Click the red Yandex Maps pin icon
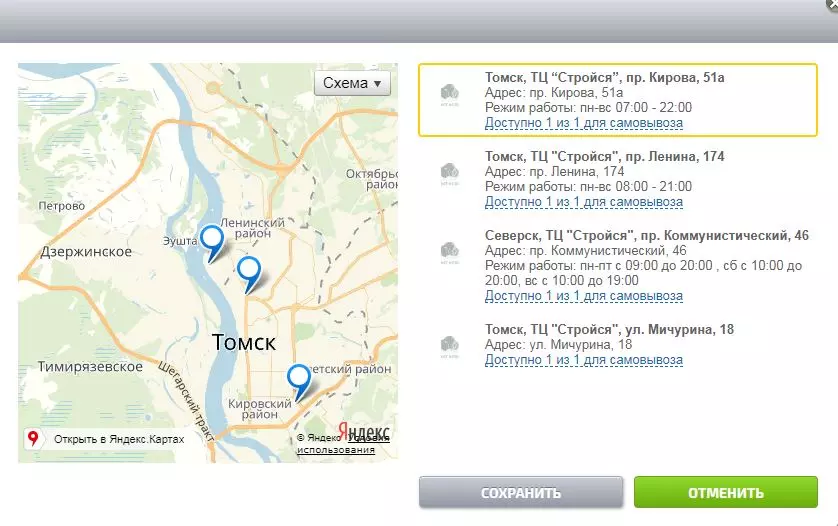 tap(33, 438)
